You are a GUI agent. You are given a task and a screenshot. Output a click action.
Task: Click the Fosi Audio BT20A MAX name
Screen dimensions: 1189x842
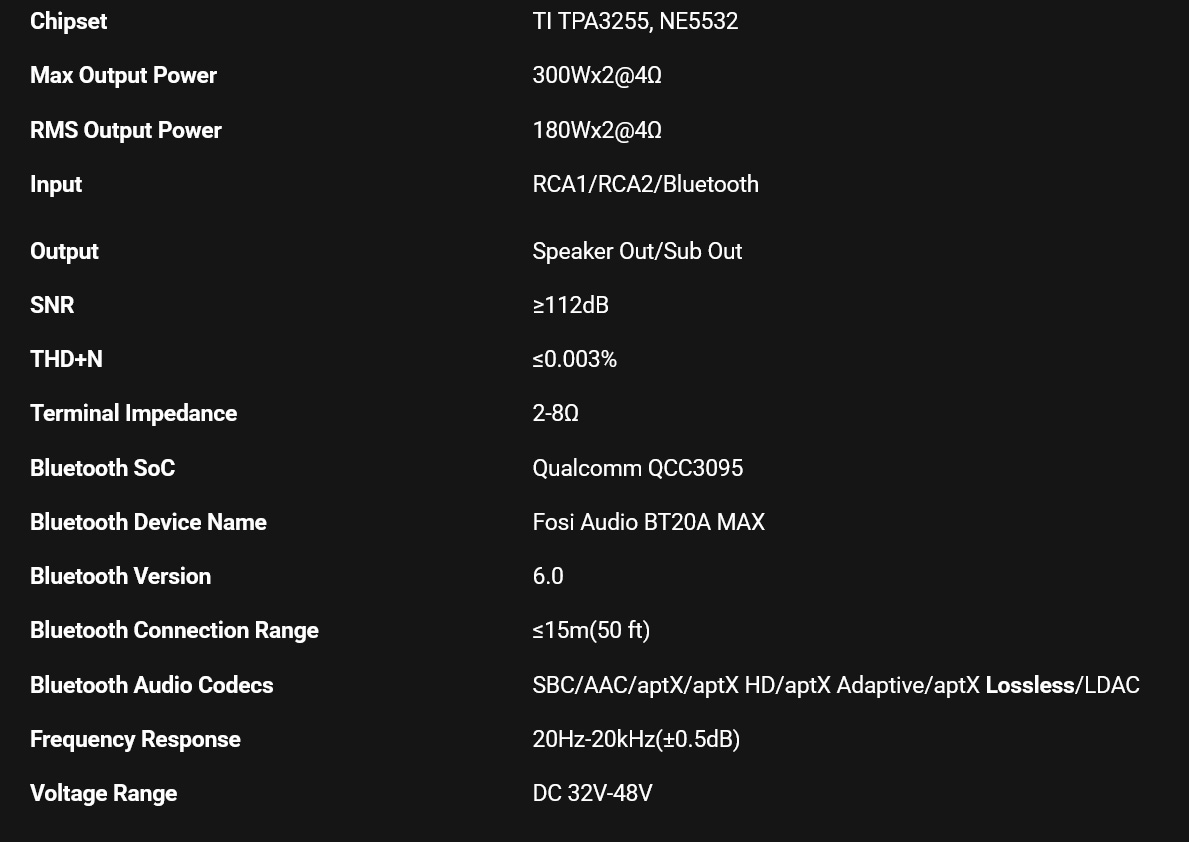coord(648,522)
